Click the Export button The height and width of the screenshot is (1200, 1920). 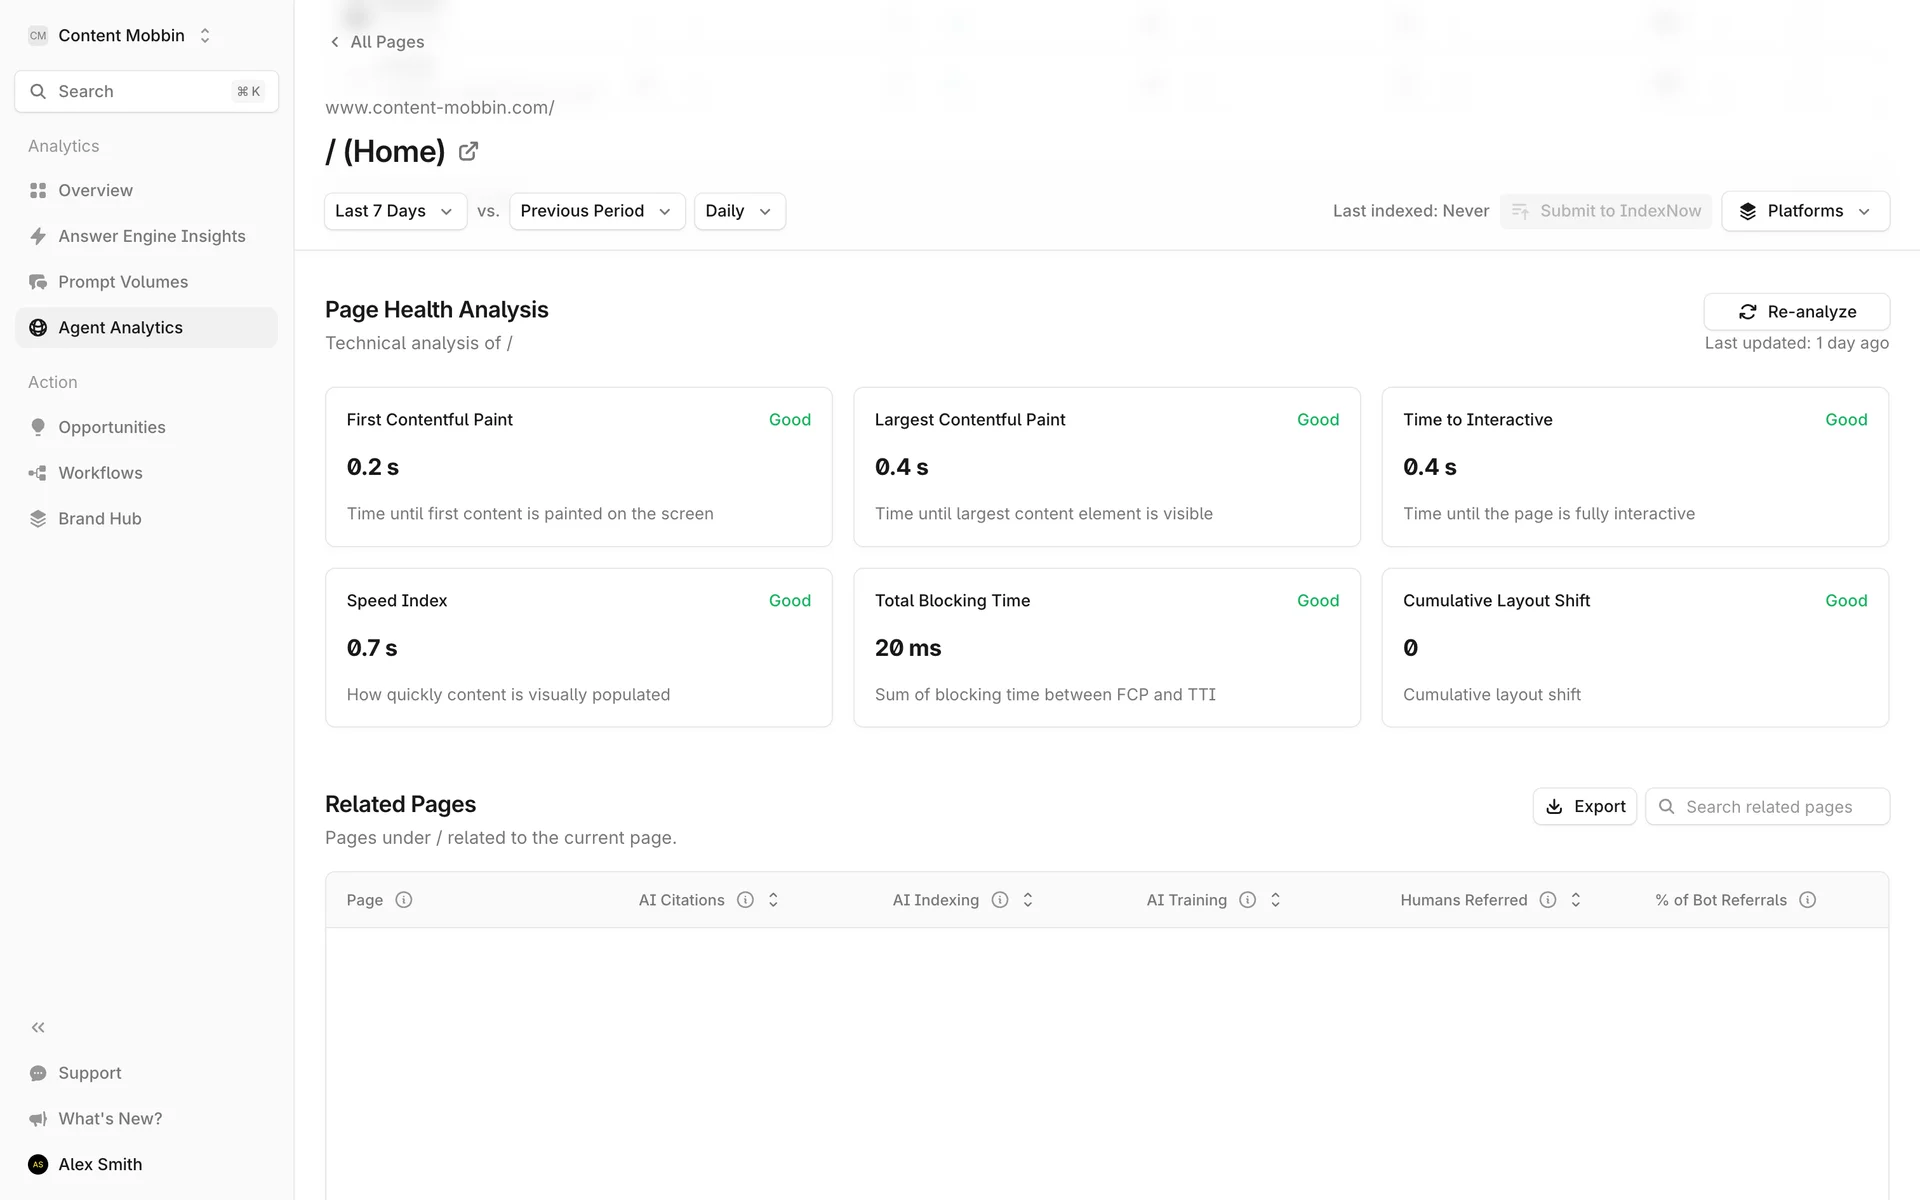click(1584, 807)
